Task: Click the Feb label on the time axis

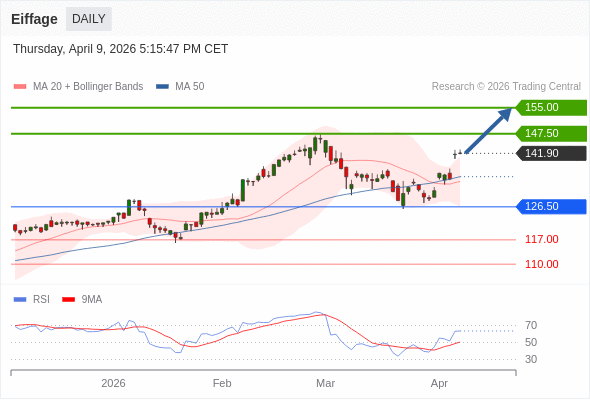Action: (222, 383)
